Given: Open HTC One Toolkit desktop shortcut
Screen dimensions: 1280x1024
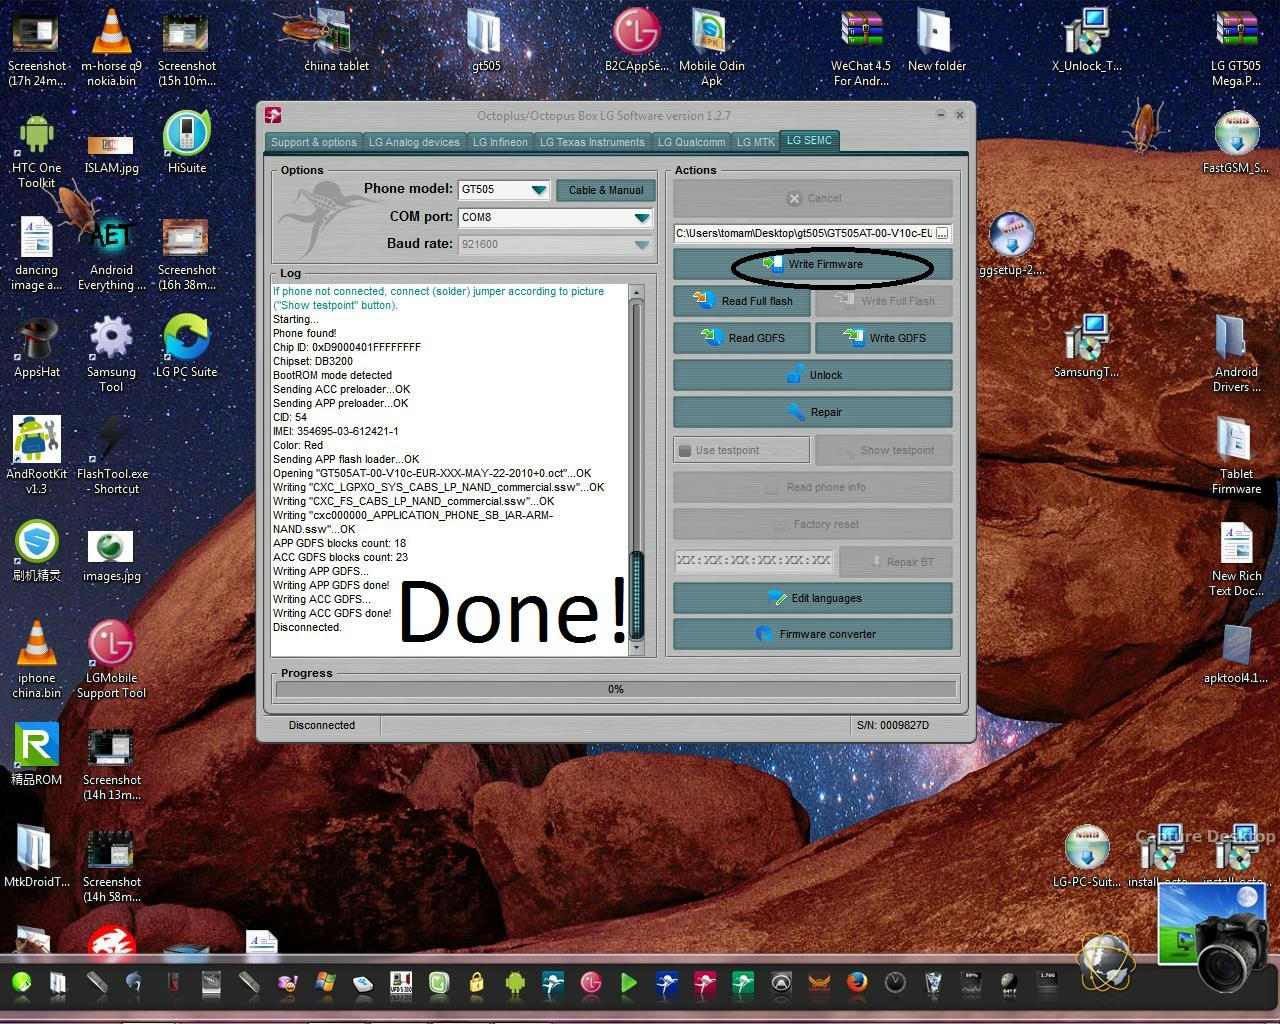Looking at the screenshot, I should (x=37, y=149).
